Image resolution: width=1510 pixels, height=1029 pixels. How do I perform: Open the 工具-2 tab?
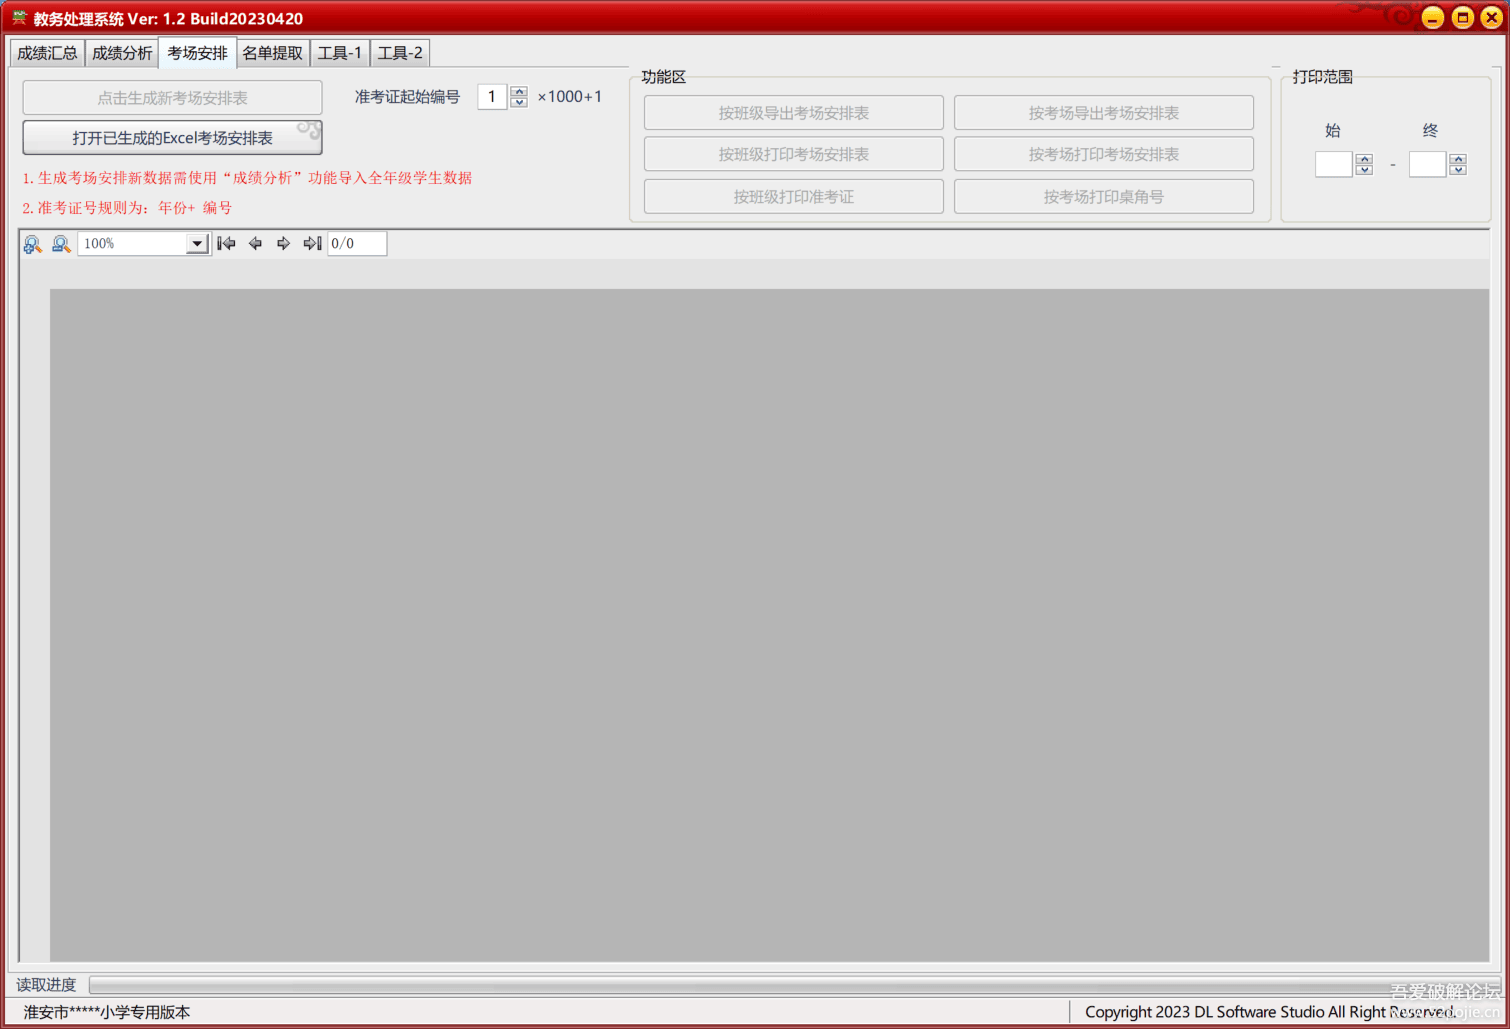[400, 53]
